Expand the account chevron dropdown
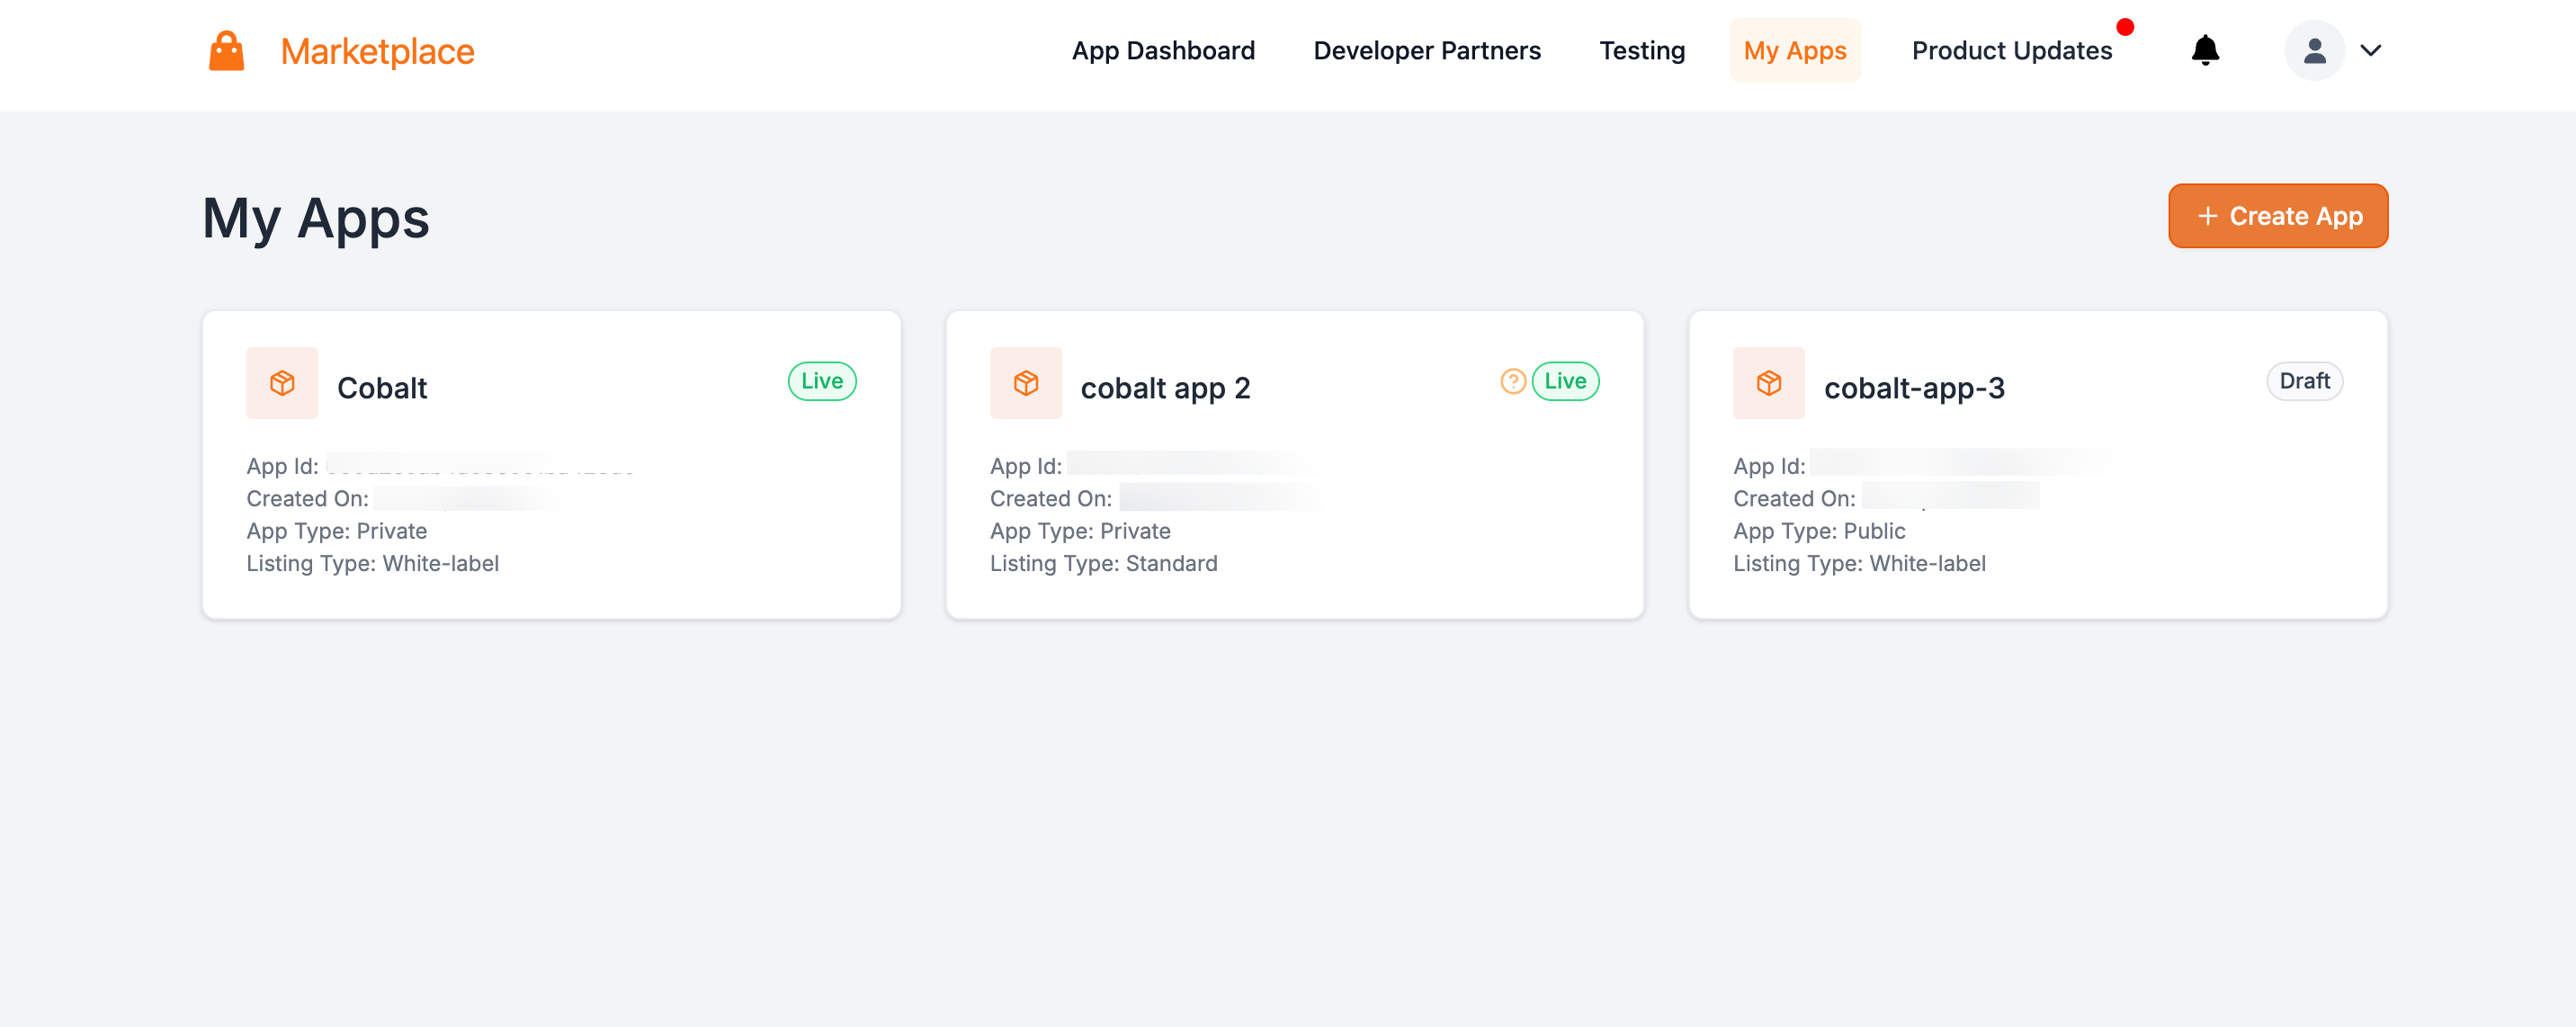 (x=2370, y=50)
